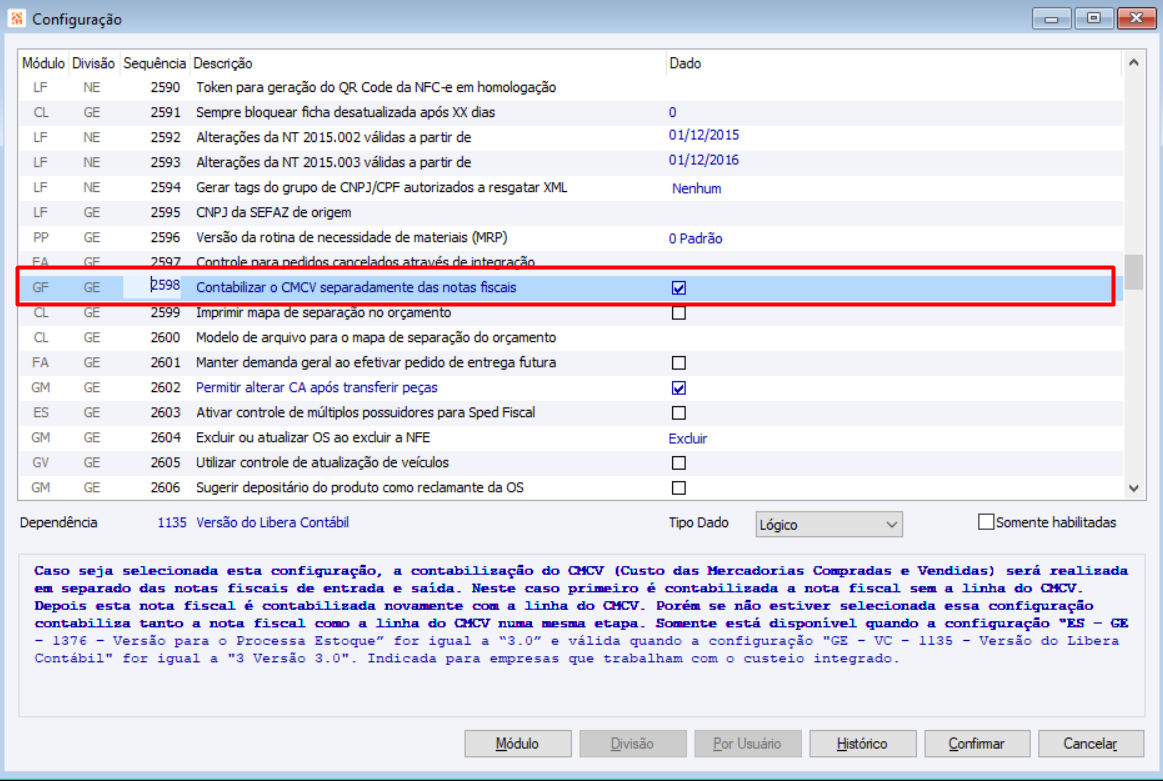Viewport: 1163px width, 781px height.
Task: Maximize the Configuração window
Action: click(x=1093, y=18)
